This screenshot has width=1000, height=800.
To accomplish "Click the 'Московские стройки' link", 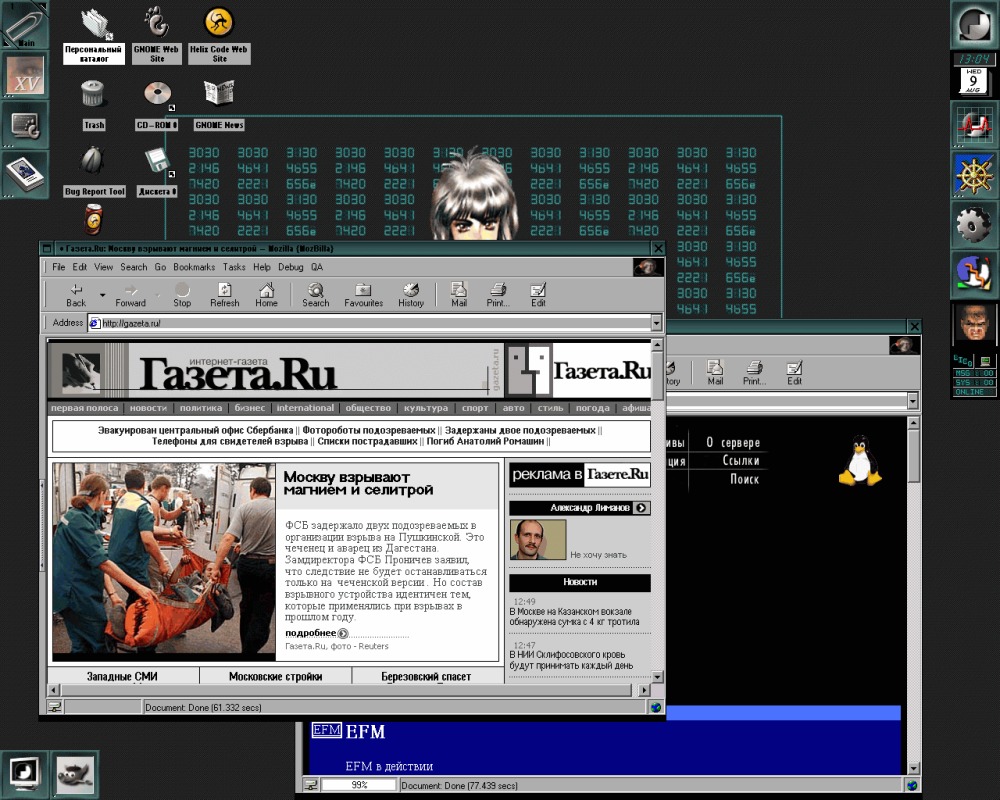I will 276,676.
